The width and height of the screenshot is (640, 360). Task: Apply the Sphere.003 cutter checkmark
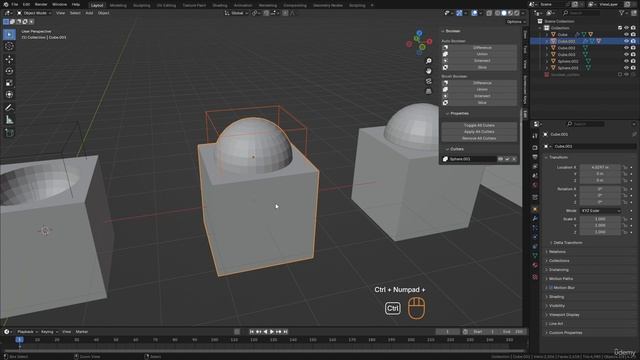[507, 159]
